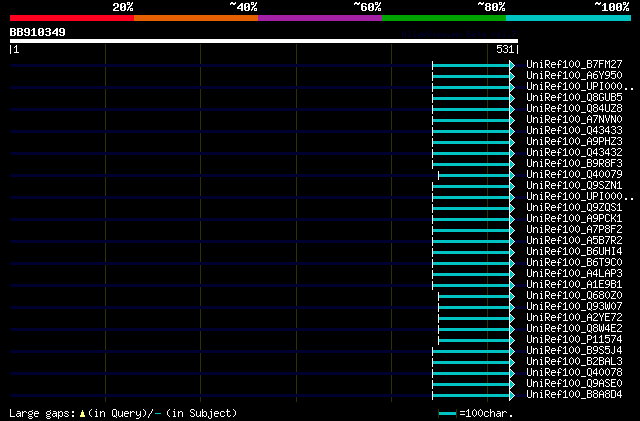
Task: Click the white BB910349 query sequence bar
Action: click(264, 41)
